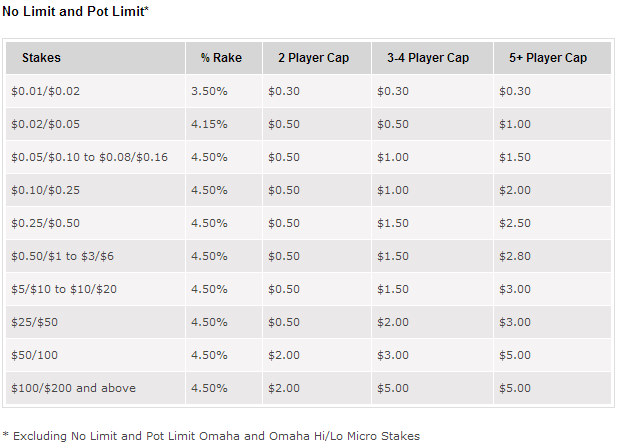Click the $2.80 cap value

coord(517,256)
